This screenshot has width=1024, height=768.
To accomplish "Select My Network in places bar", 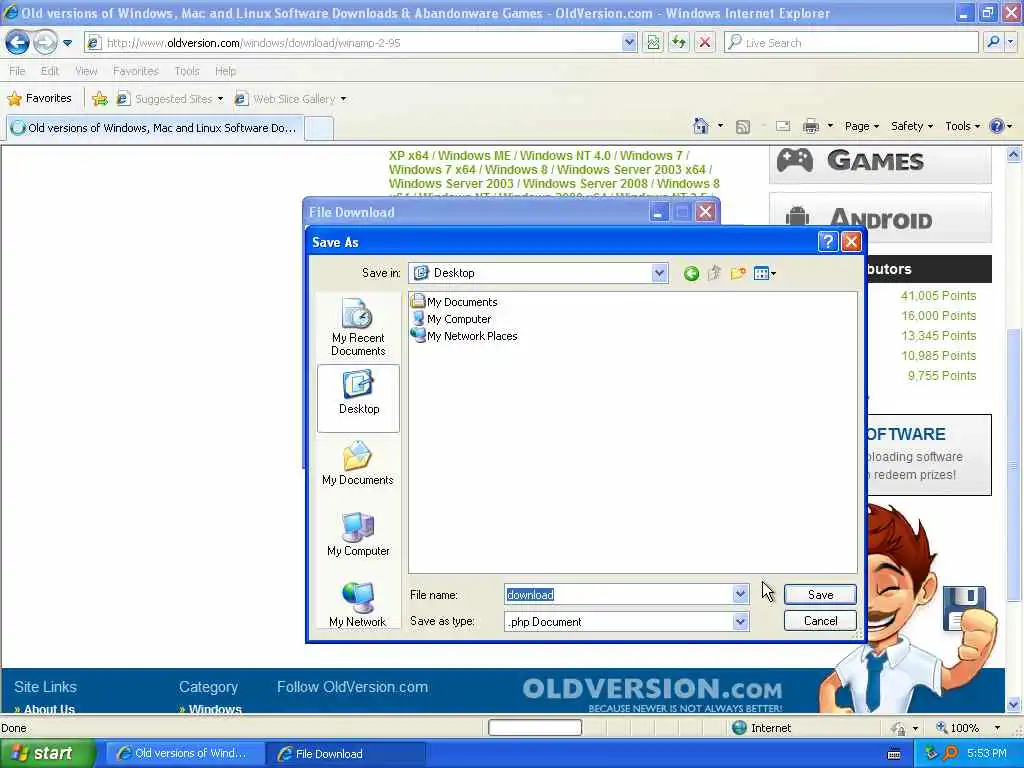I will [358, 604].
